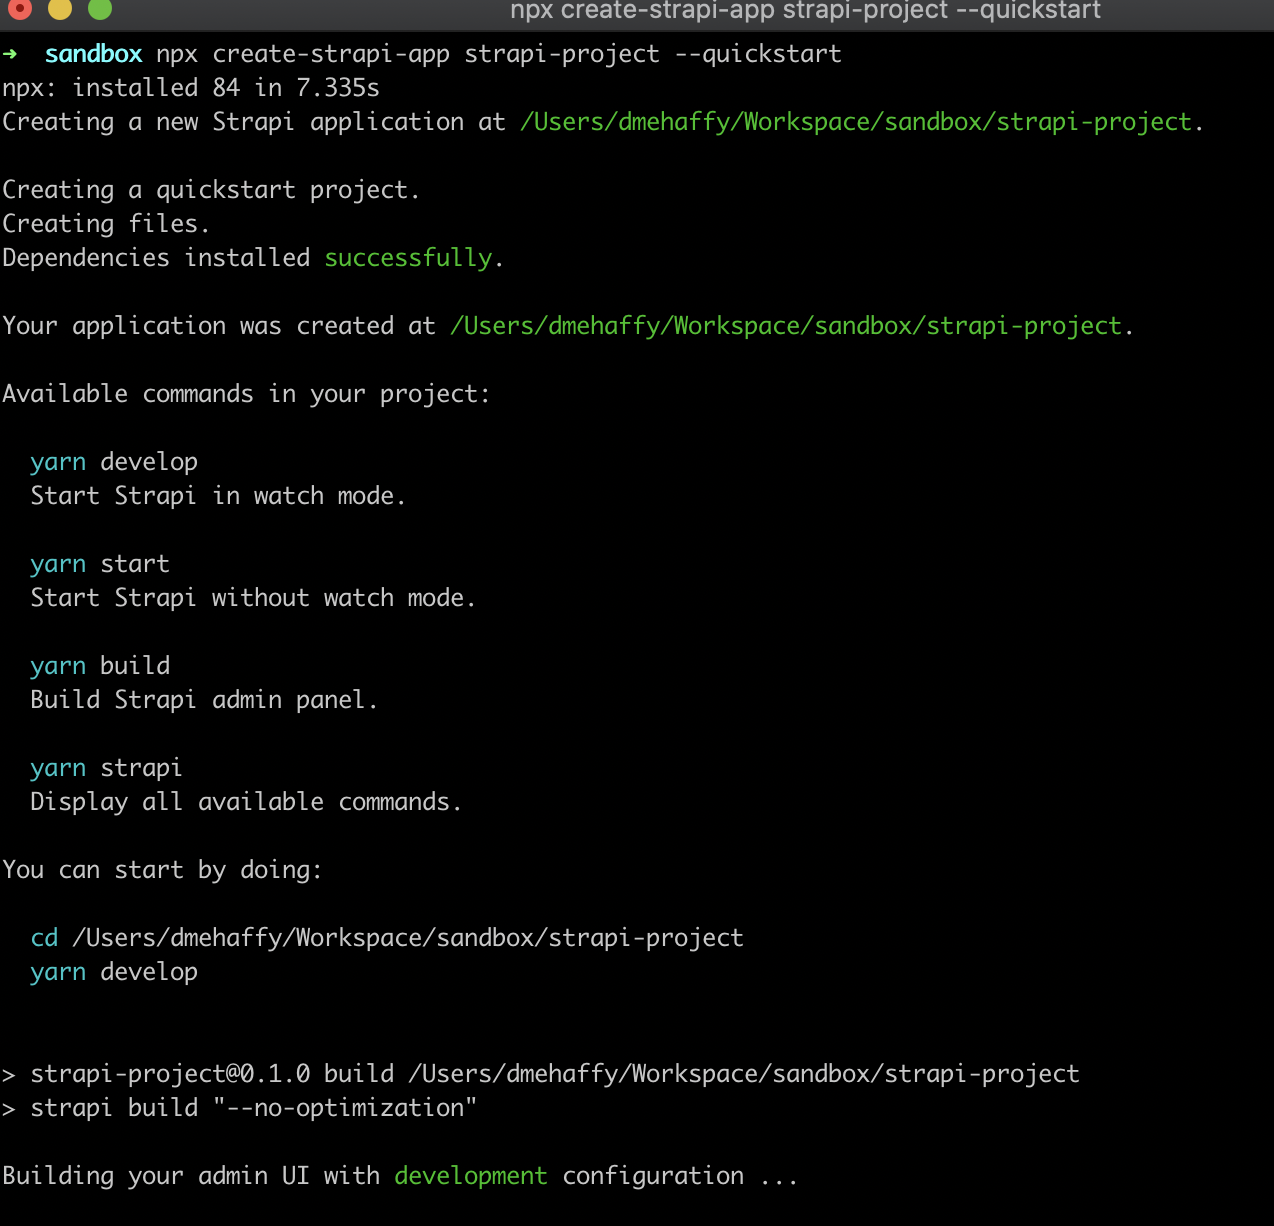Click the green path after 'Your application was created at'

(x=786, y=326)
